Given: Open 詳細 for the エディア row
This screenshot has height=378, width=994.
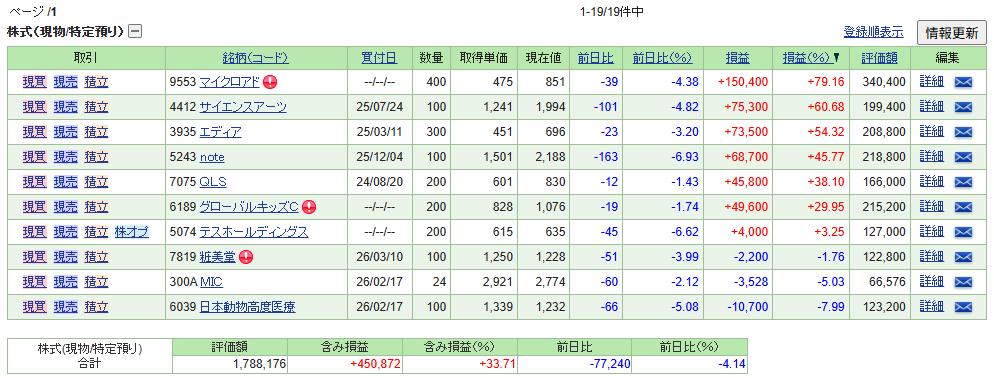Looking at the screenshot, I should pos(931,132).
